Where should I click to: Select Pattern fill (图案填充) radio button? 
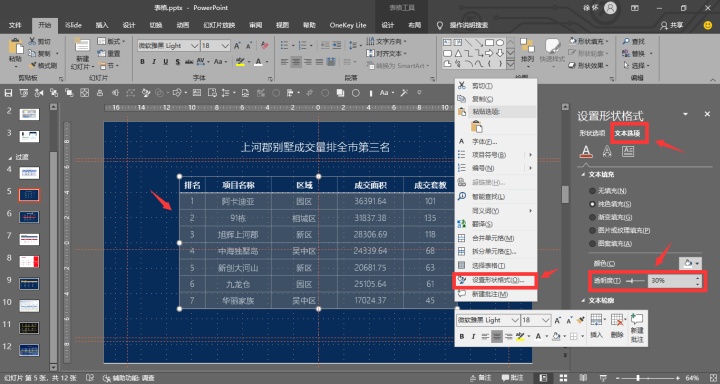592,243
